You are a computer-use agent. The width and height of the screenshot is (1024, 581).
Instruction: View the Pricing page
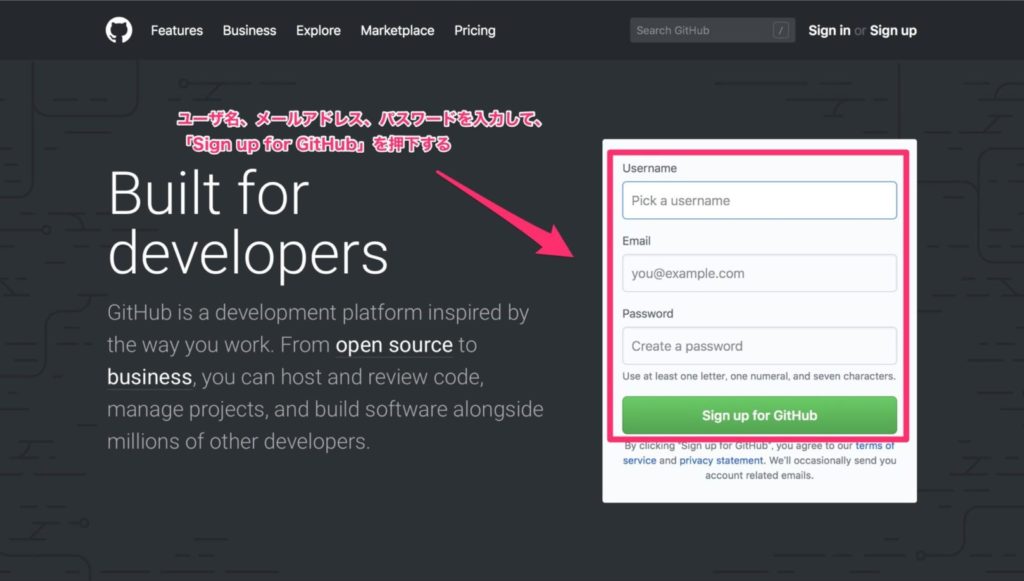(475, 31)
